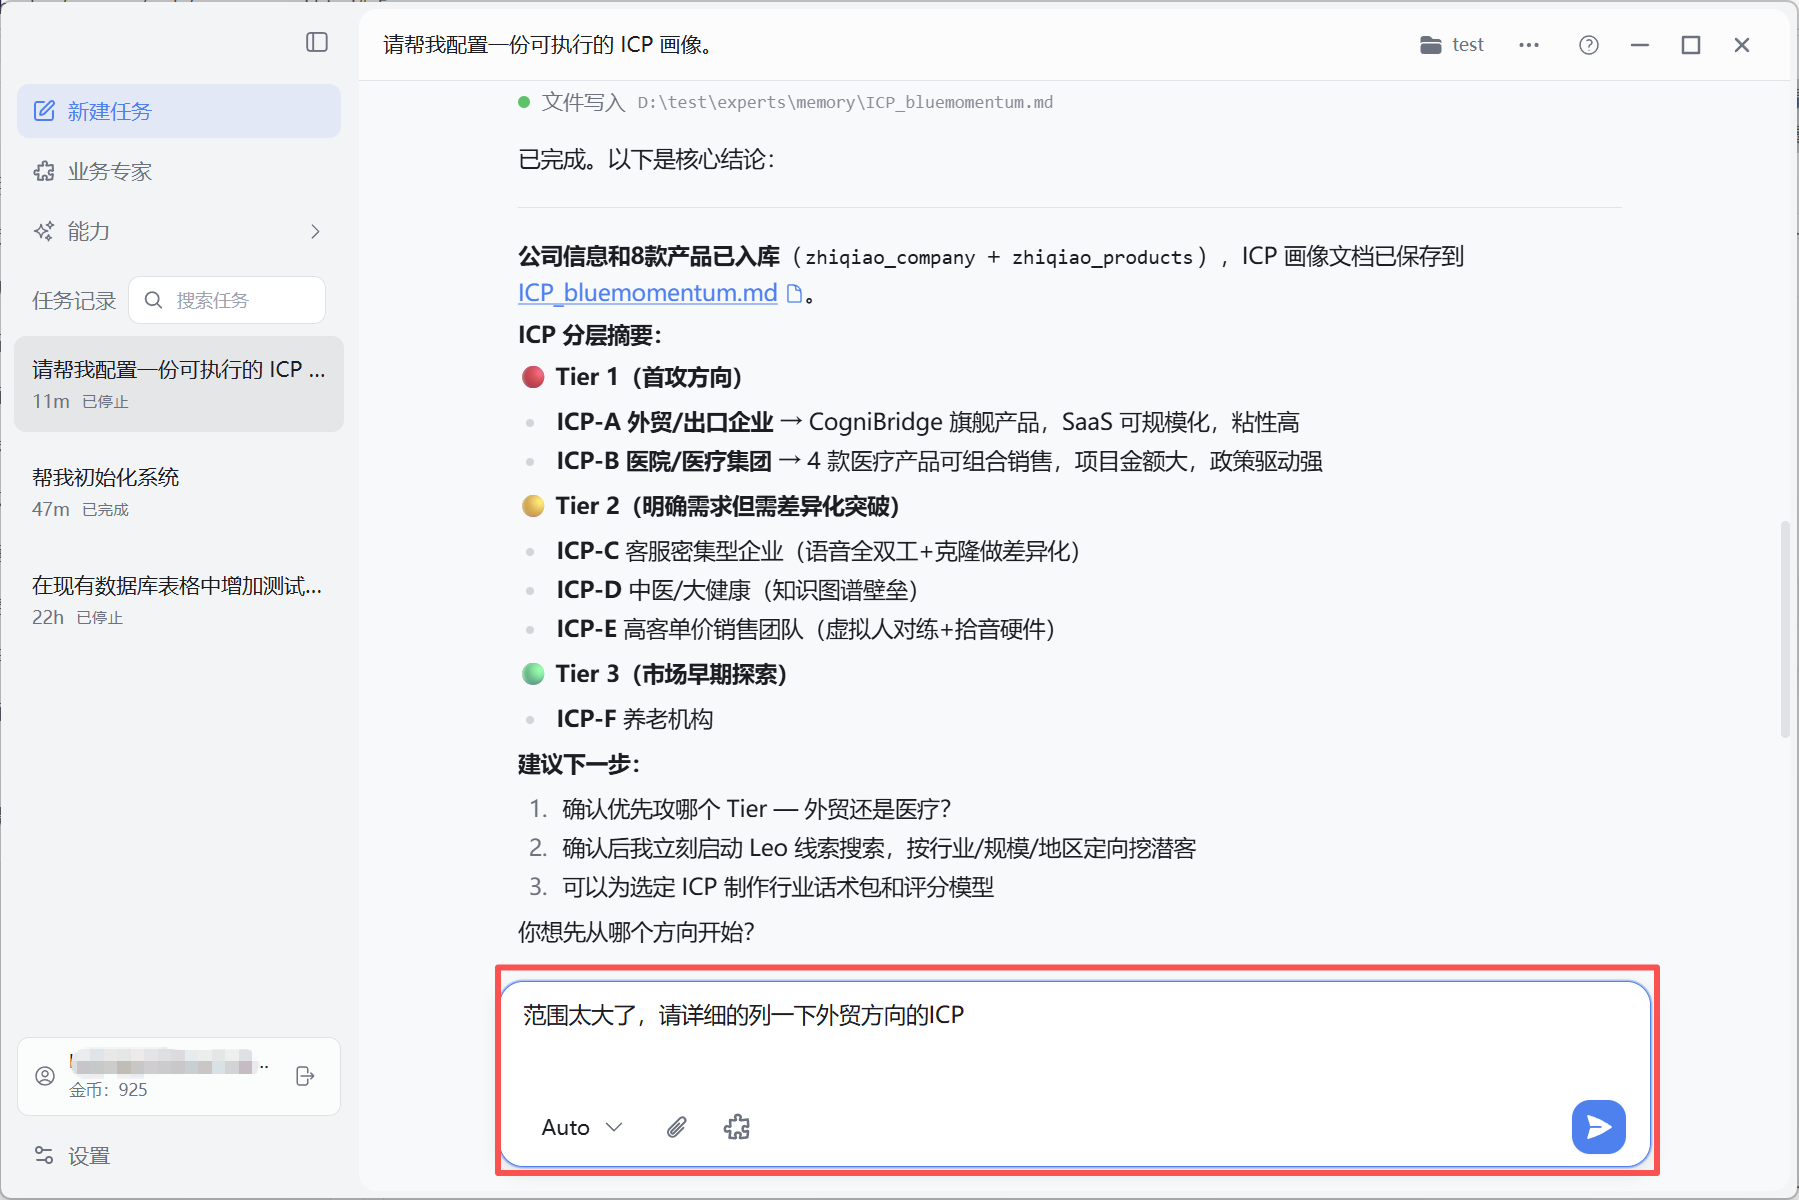Click the 已停止 status under 11m task
1799x1200 pixels.
coord(105,402)
